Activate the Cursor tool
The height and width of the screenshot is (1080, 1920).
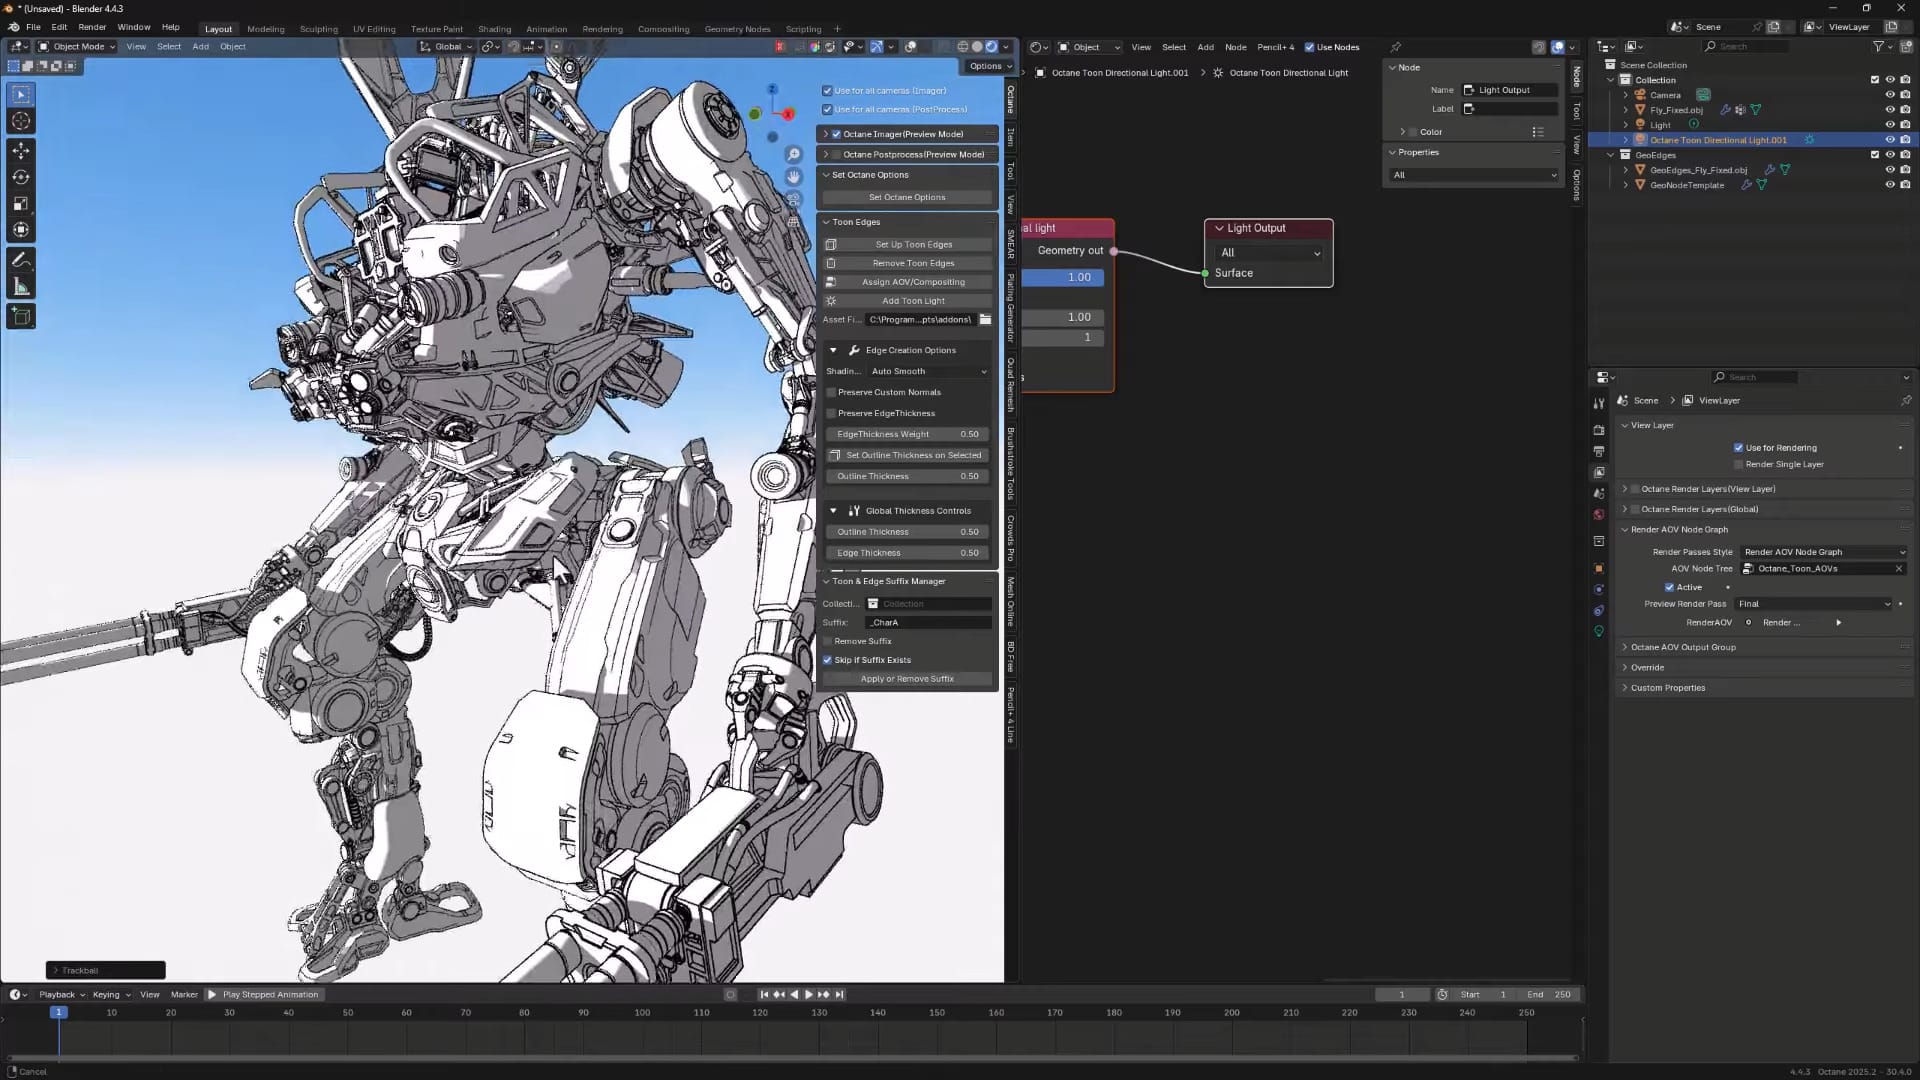click(20, 121)
